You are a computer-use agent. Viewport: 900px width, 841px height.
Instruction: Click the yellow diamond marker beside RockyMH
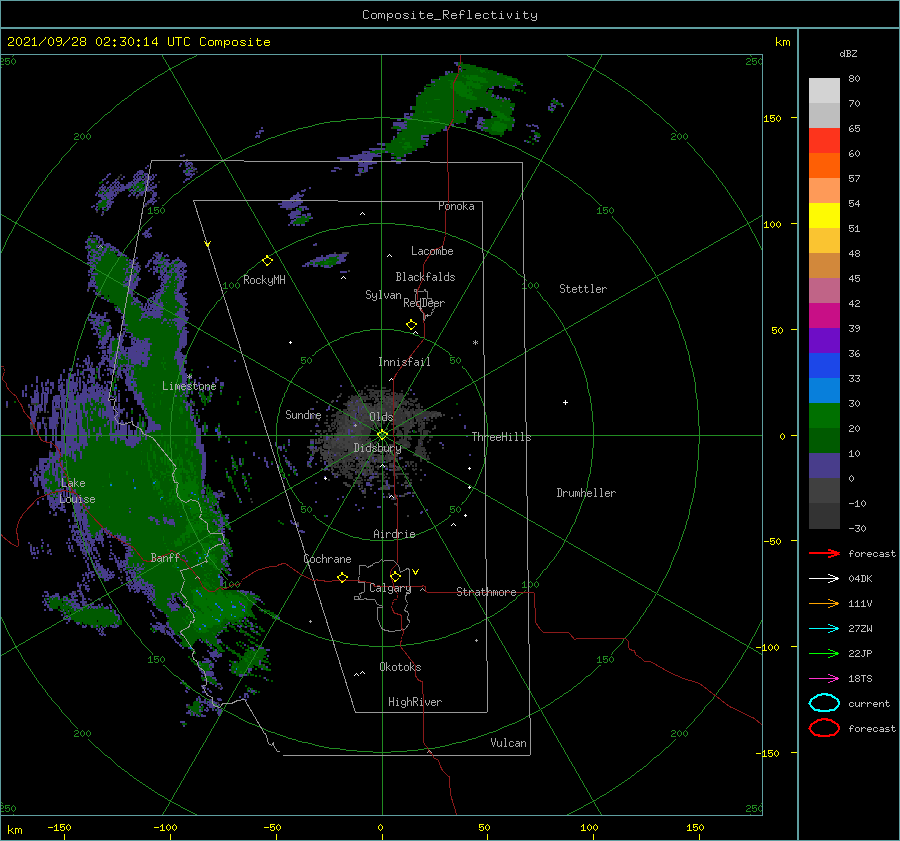[267, 261]
